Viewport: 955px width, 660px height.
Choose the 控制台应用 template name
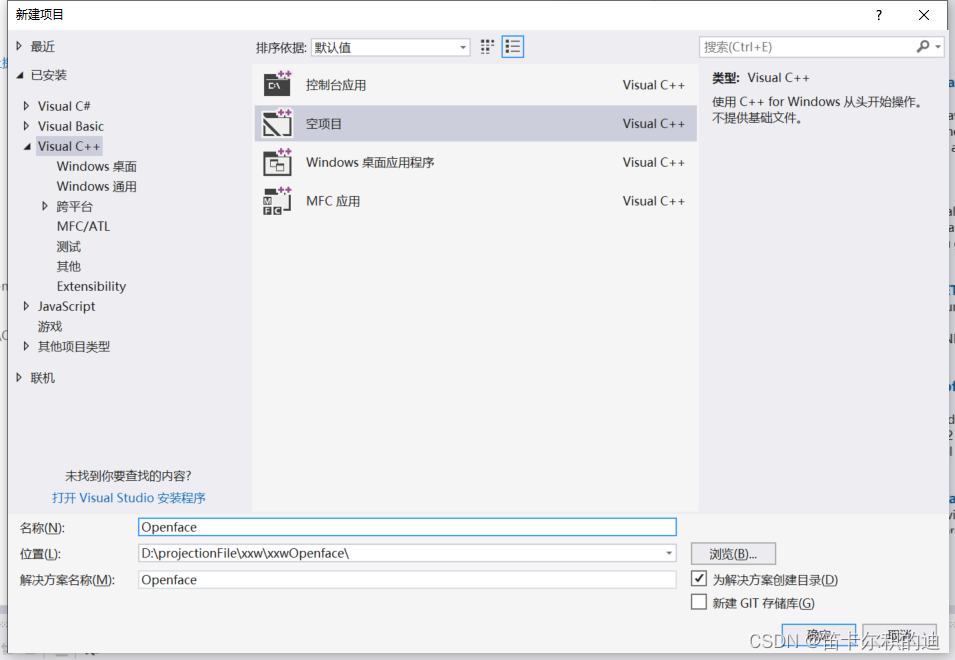click(336, 85)
